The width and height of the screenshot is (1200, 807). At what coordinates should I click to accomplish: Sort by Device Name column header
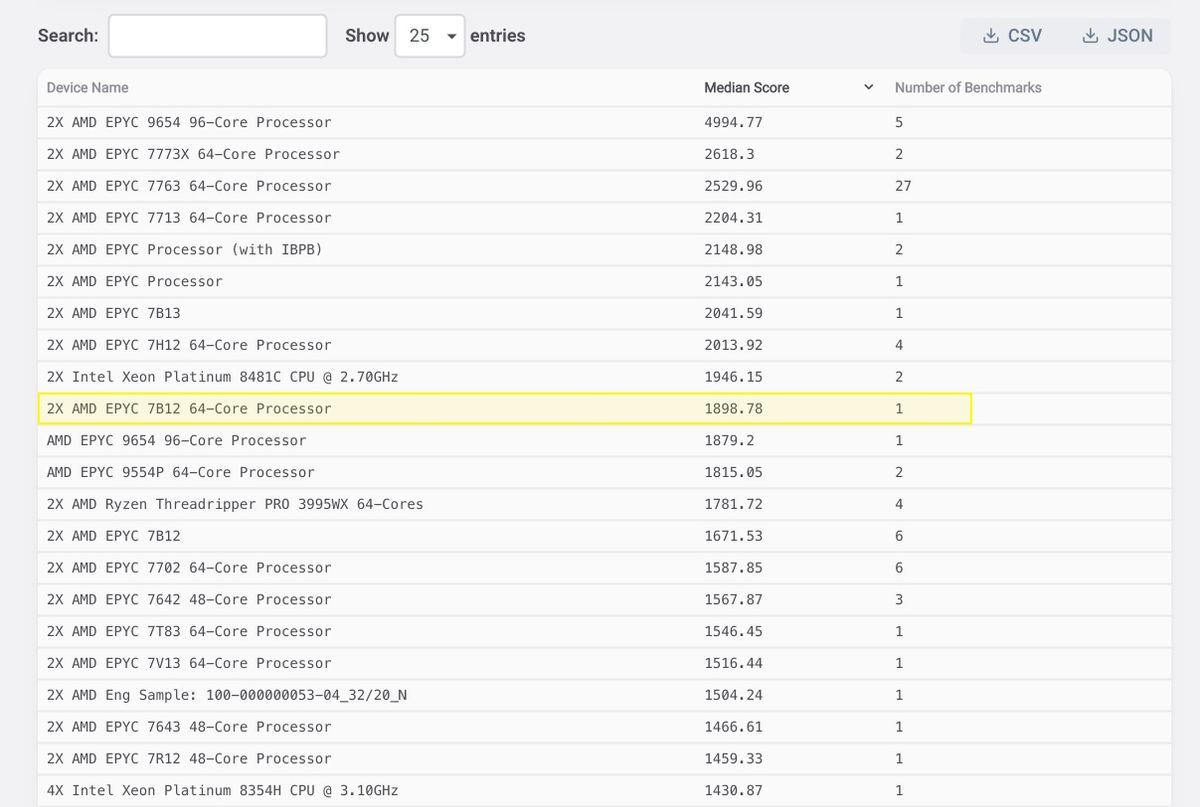(88, 88)
